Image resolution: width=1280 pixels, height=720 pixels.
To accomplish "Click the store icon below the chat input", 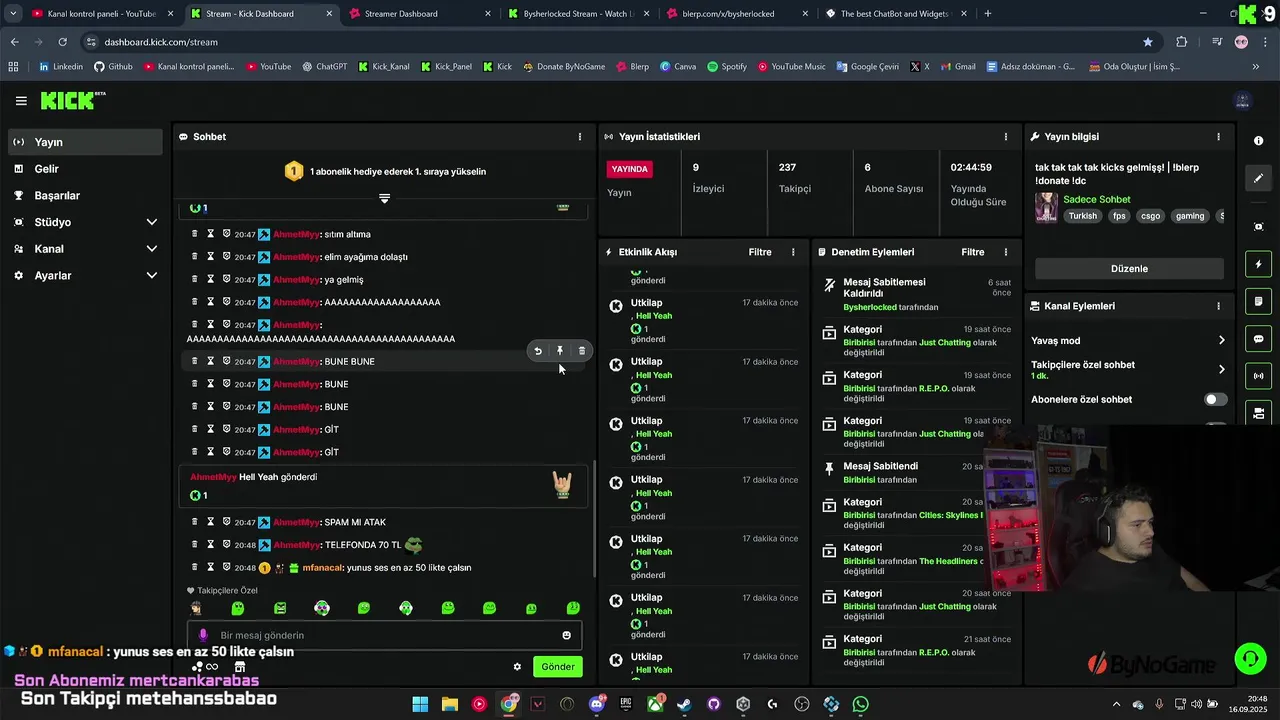I will click(240, 667).
